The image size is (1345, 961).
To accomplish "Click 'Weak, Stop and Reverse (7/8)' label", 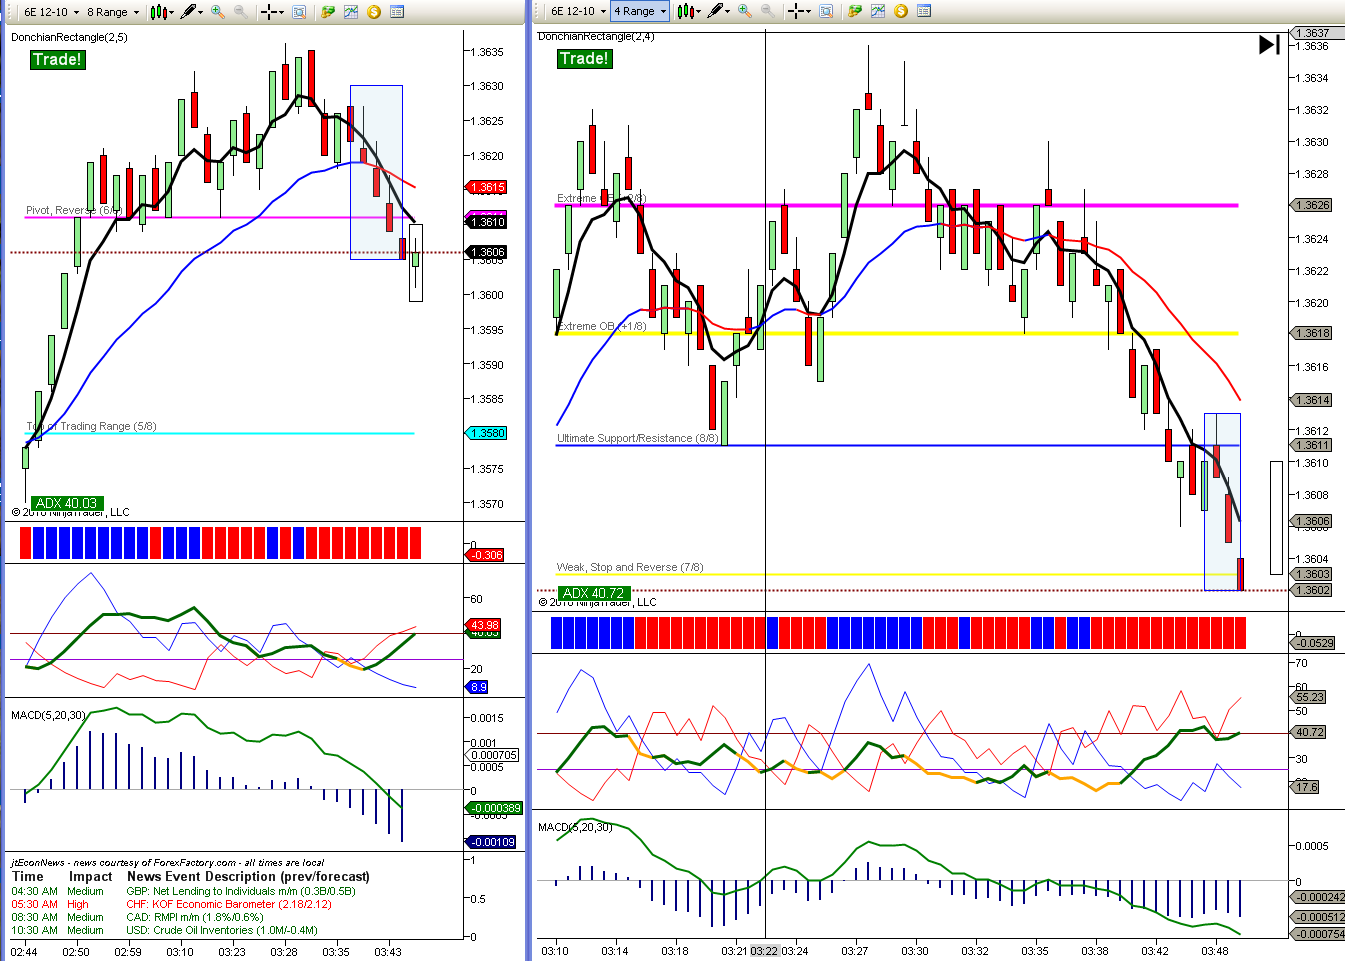I will click(x=630, y=567).
